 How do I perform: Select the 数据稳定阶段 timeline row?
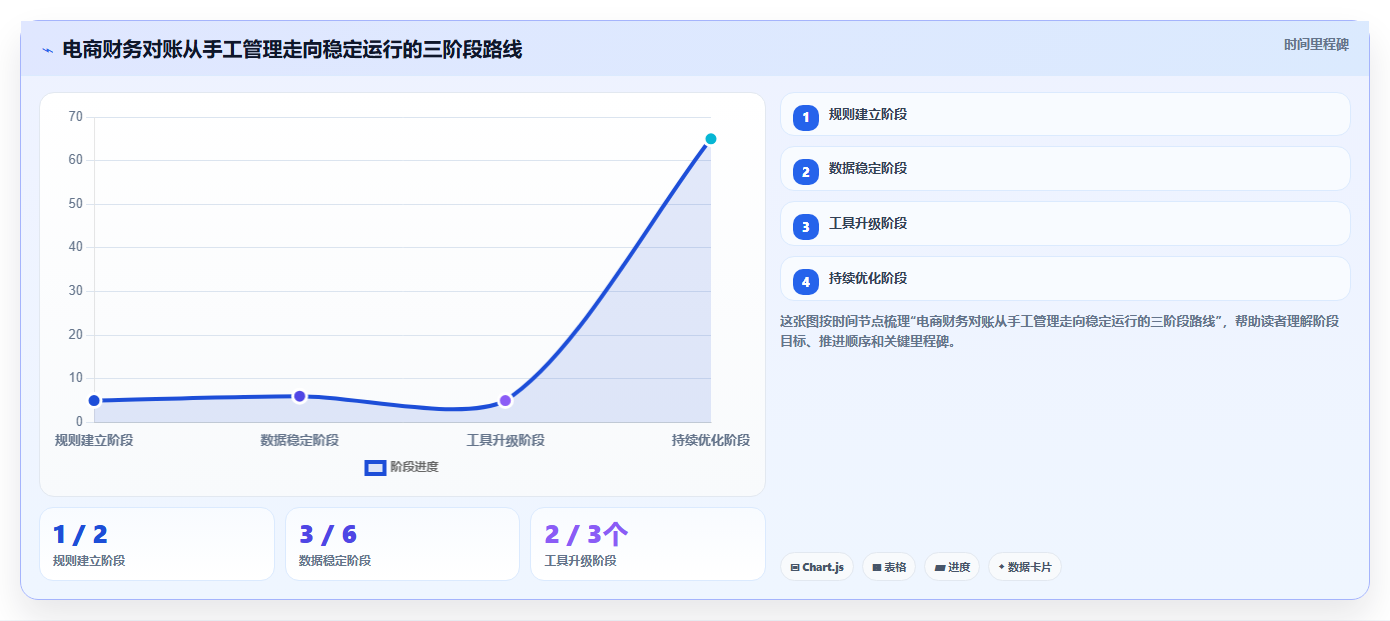coord(1065,169)
